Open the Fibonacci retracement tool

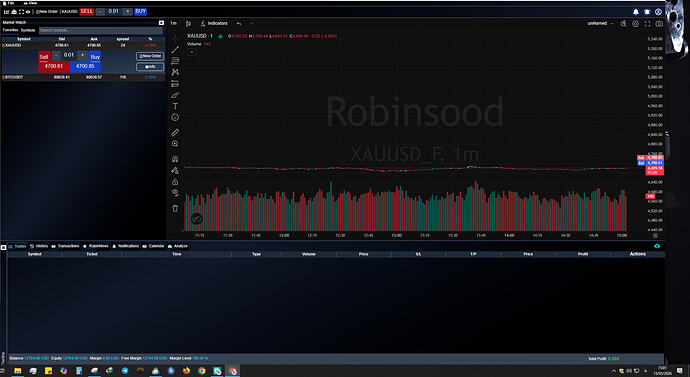click(175, 61)
